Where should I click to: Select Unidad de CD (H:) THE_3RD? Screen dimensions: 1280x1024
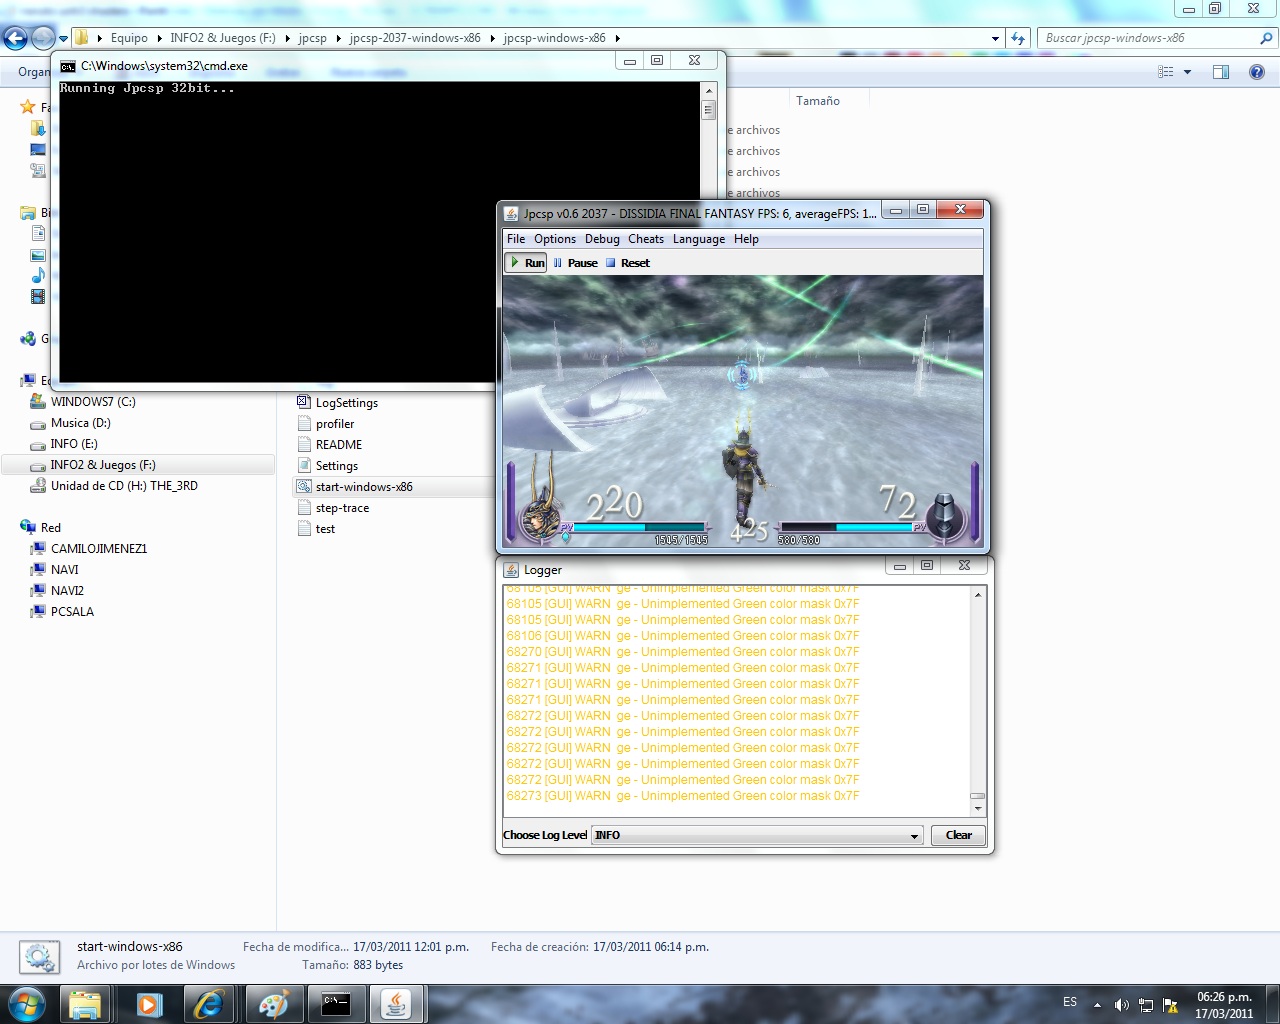[x=124, y=486]
